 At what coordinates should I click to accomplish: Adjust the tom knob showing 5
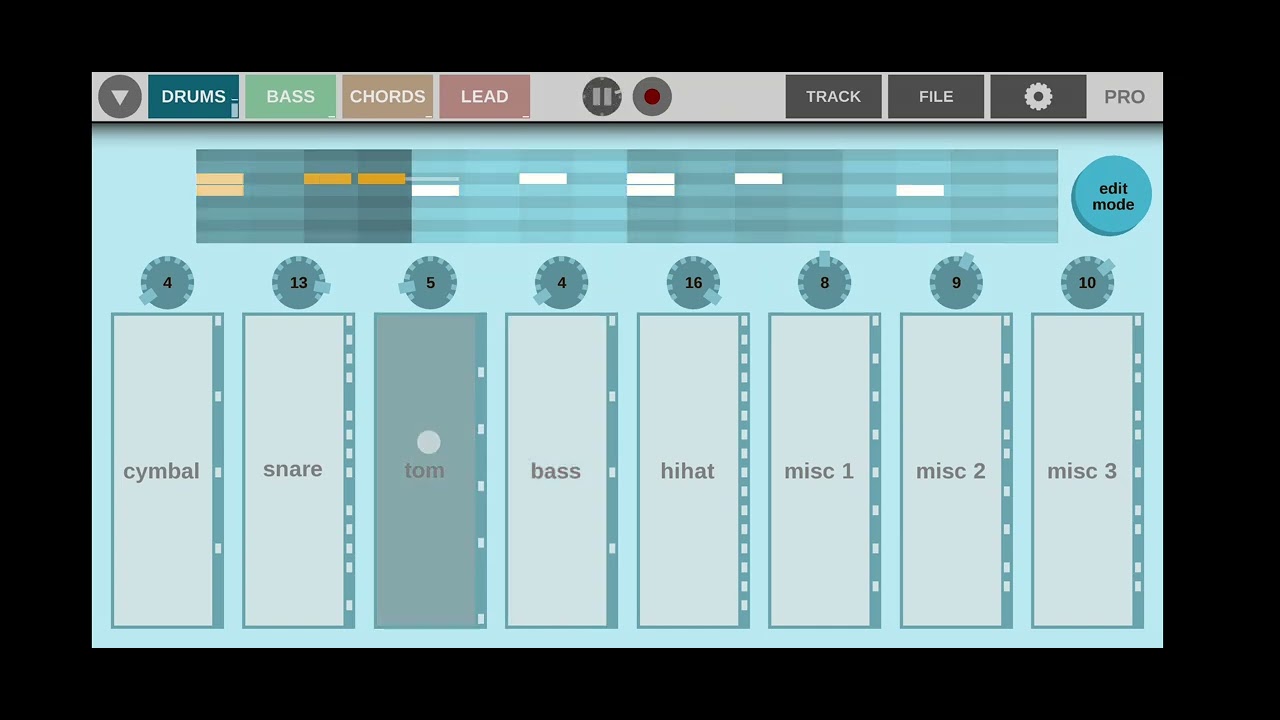430,283
